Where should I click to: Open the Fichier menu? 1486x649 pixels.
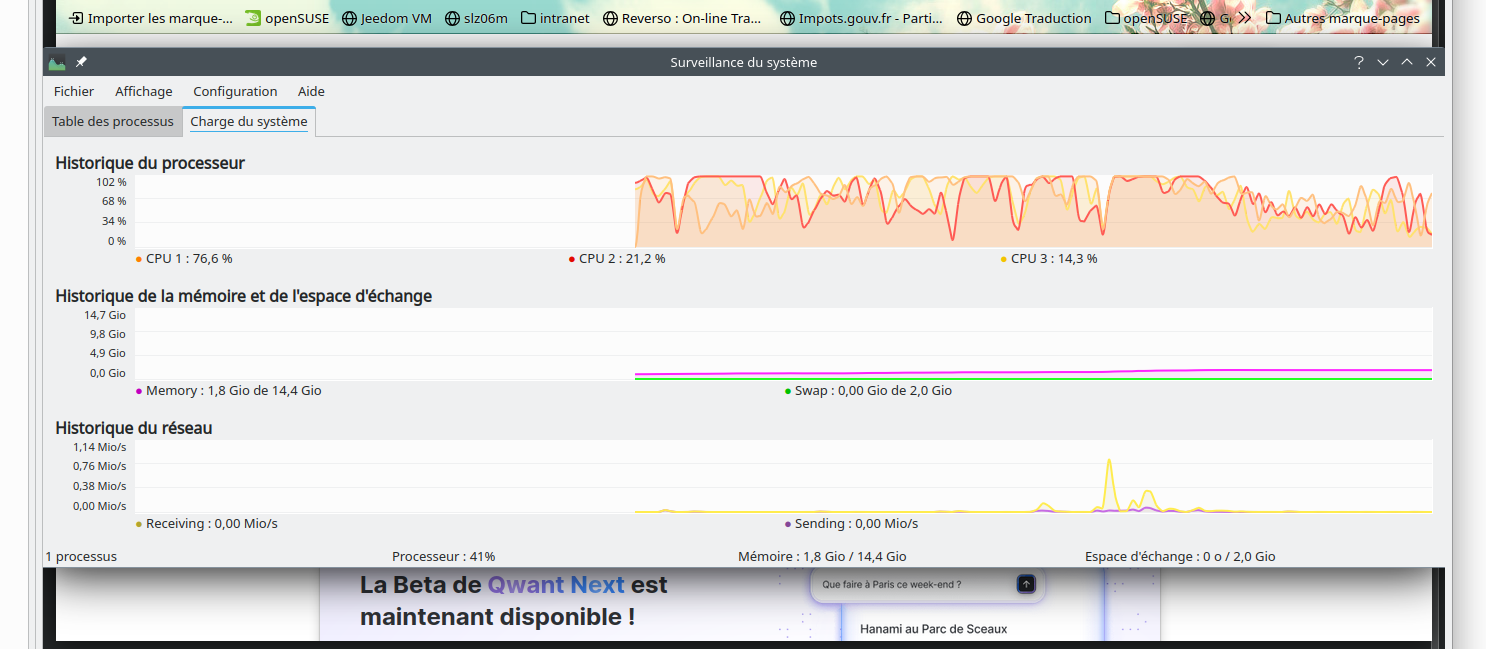click(74, 91)
